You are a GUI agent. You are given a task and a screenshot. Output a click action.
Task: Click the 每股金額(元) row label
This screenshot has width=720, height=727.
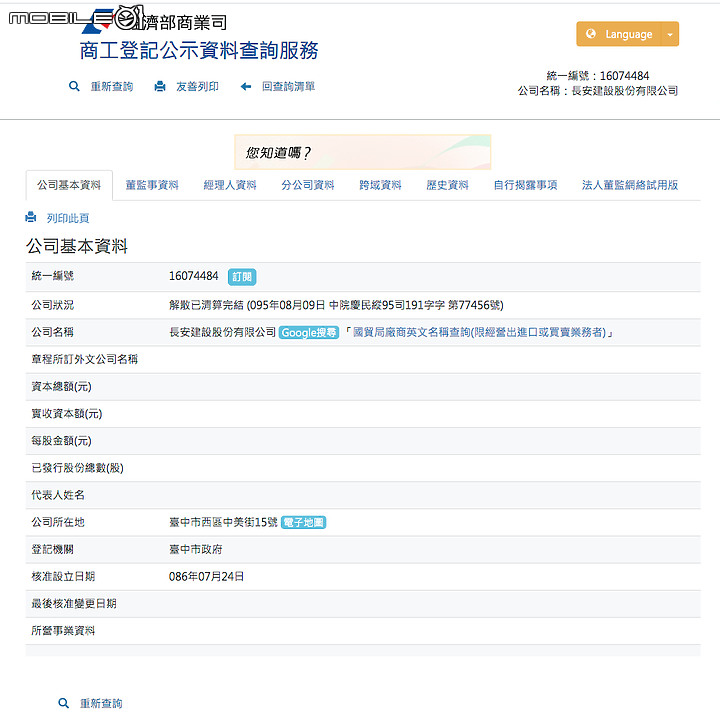[61, 440]
